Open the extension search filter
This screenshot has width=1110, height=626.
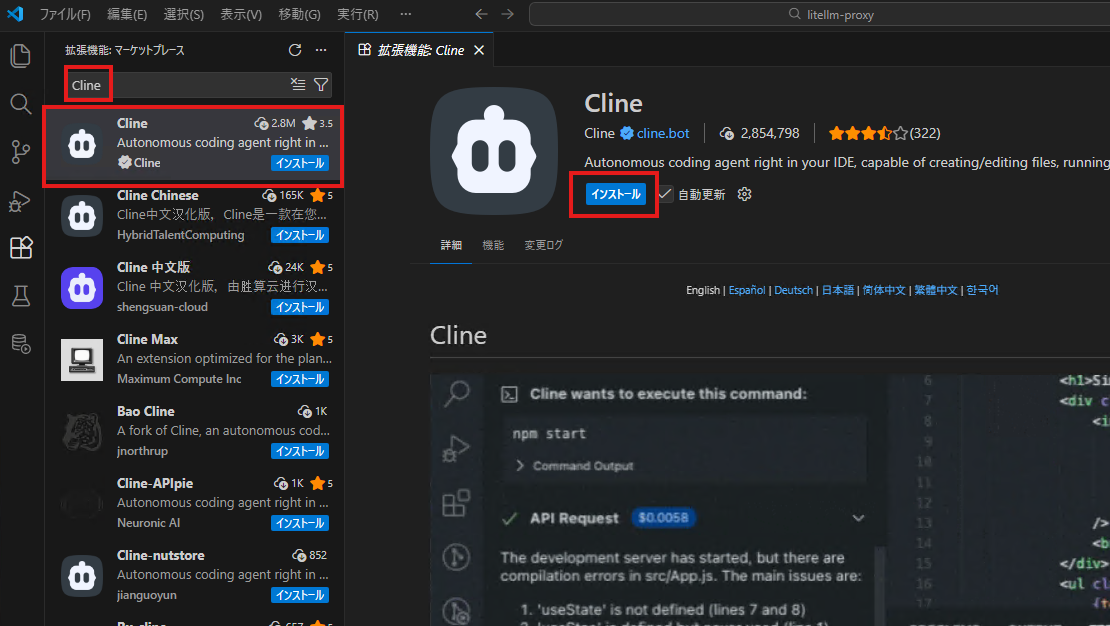click(x=321, y=84)
